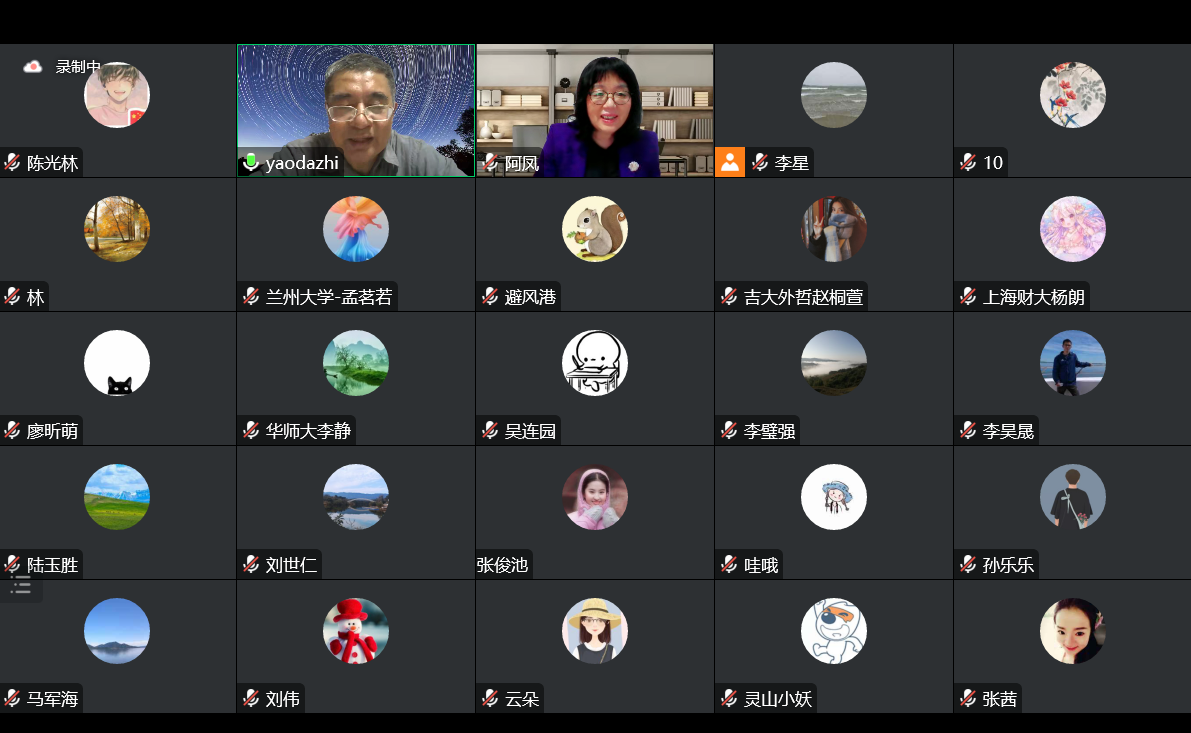Click the muted mic icon next to 马军海
This screenshot has height=733, width=1191.
[x=13, y=699]
